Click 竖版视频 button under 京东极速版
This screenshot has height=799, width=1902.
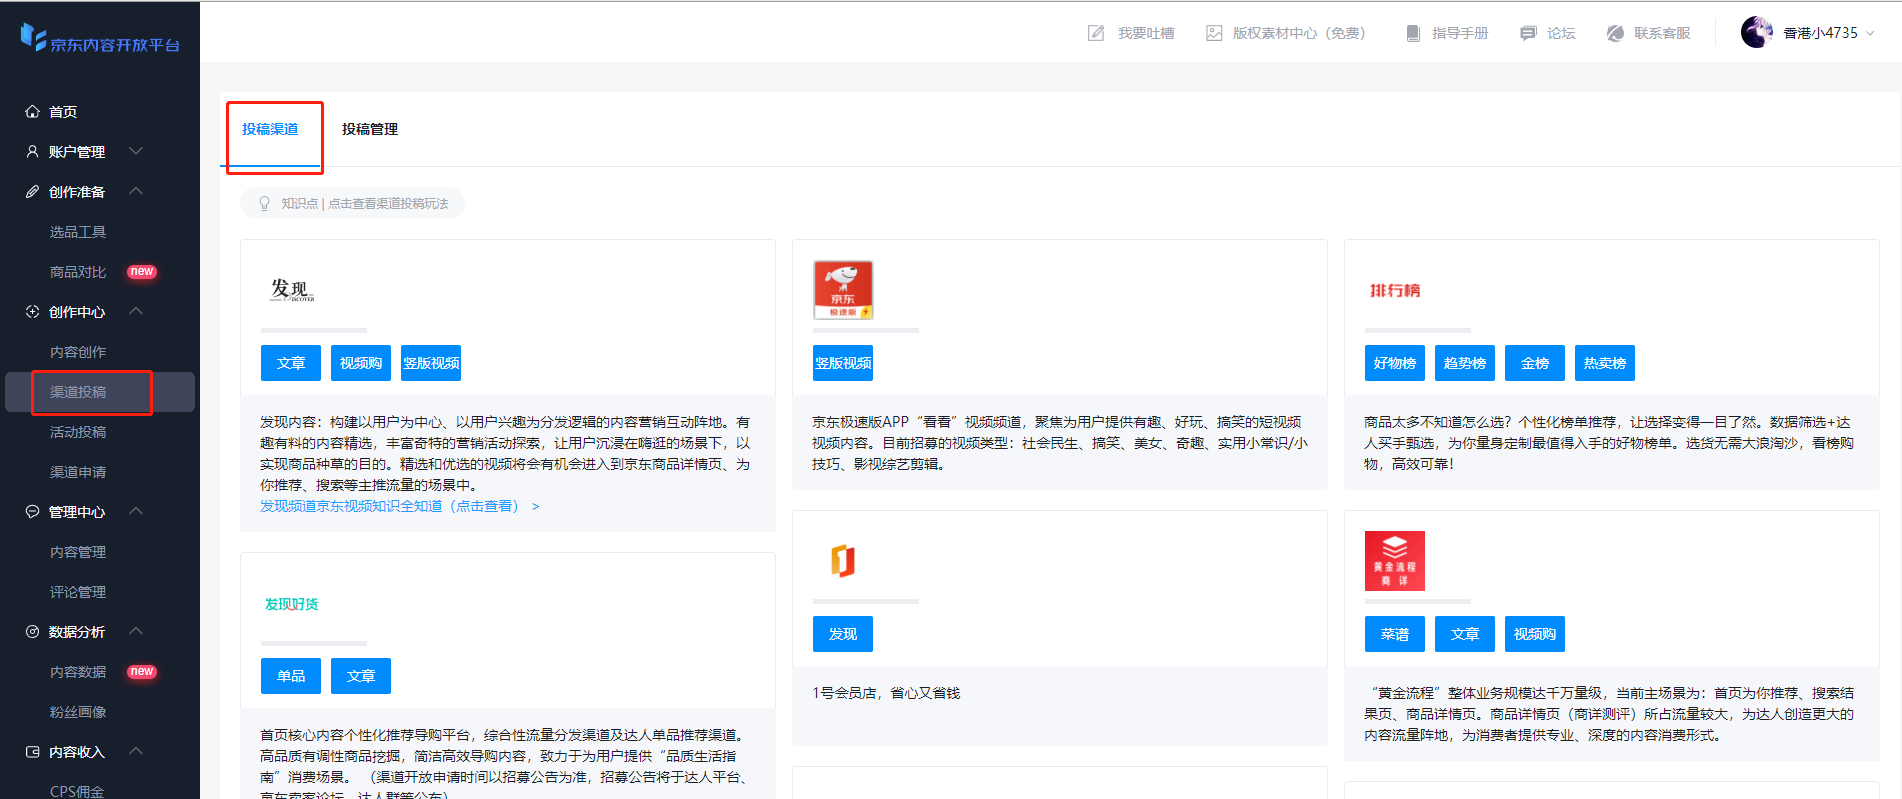(x=843, y=363)
